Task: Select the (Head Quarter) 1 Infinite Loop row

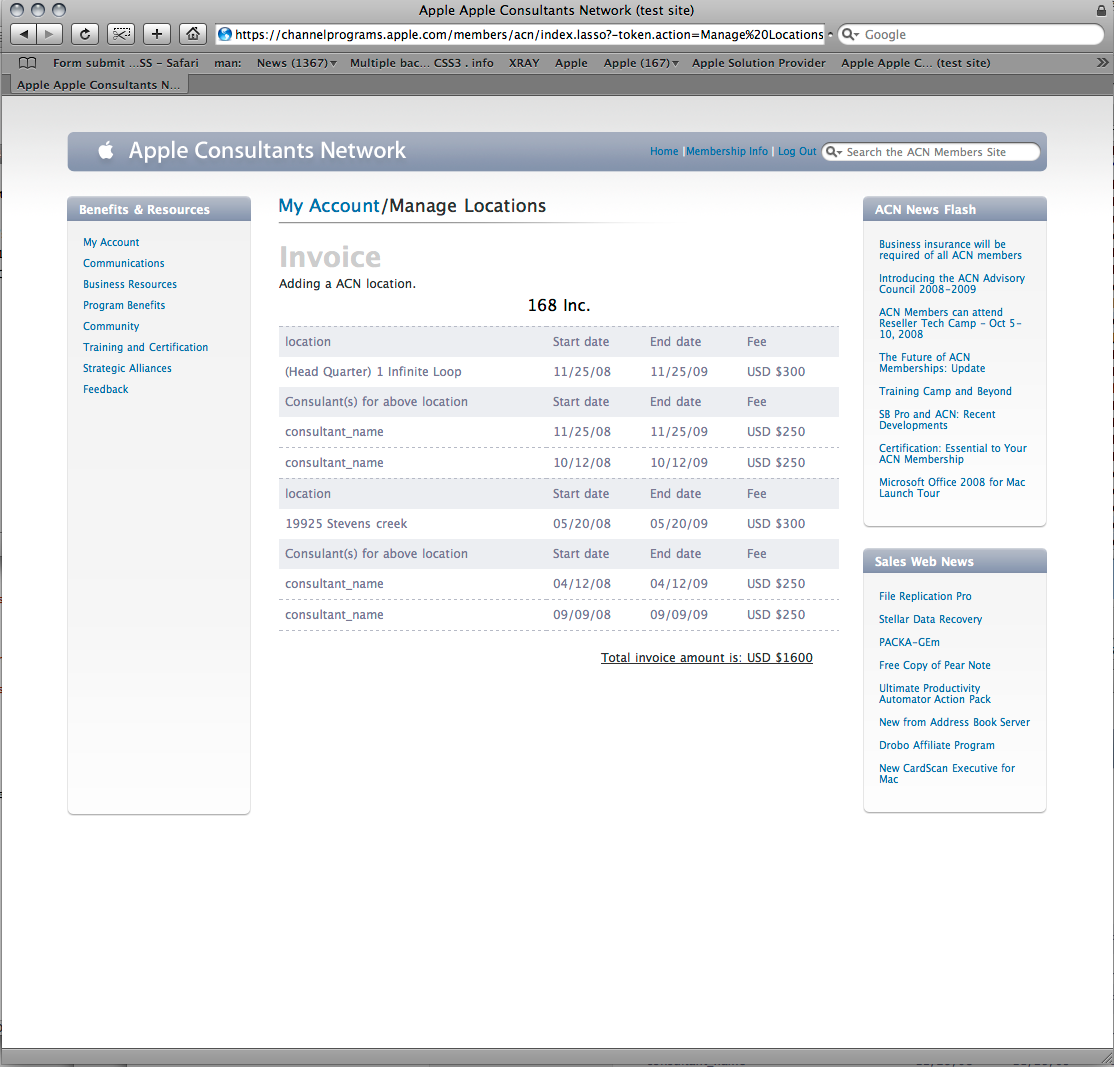Action: (x=558, y=372)
